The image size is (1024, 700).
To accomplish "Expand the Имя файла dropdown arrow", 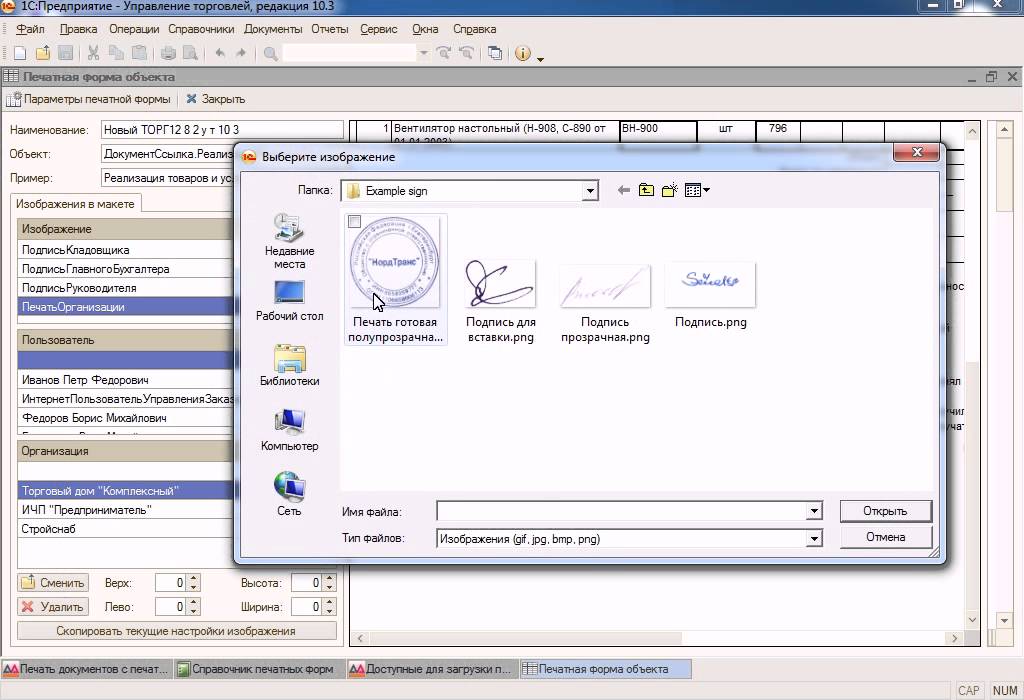I will click(814, 511).
